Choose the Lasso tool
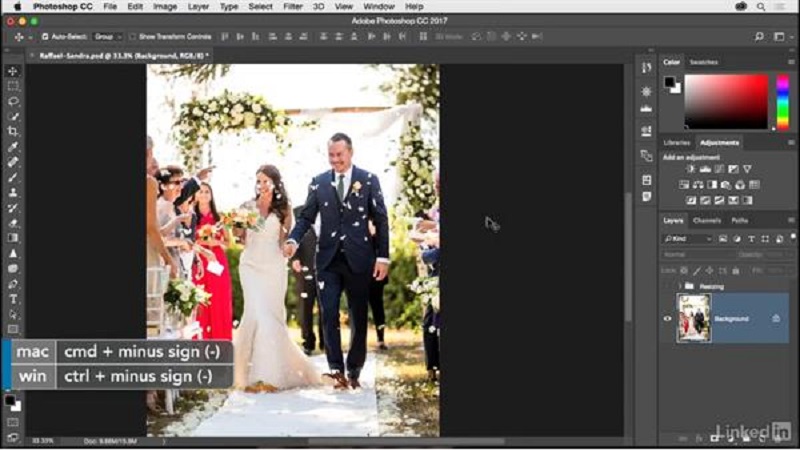The width and height of the screenshot is (800, 450). tap(13, 101)
